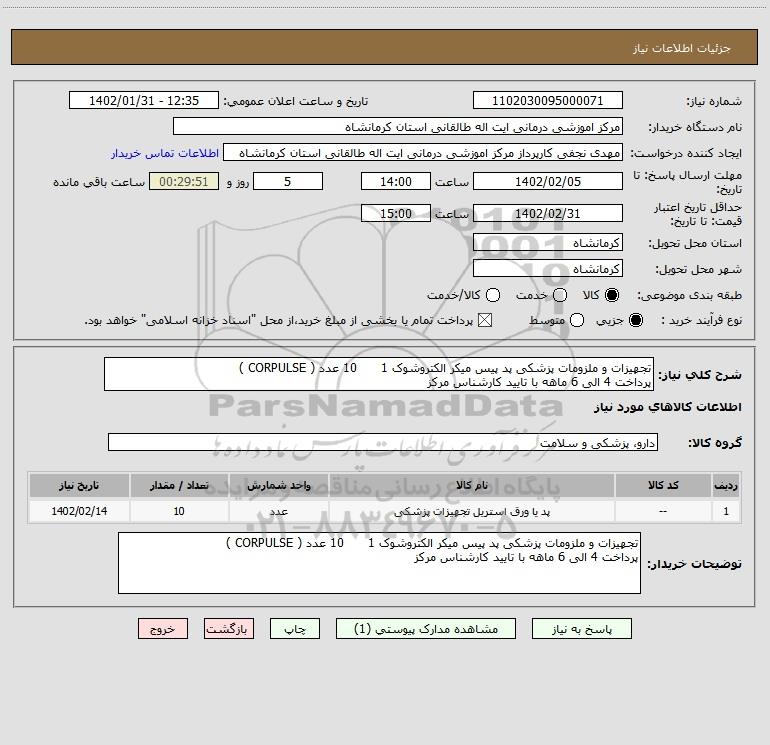Click the item code cell showing --
Screen dimensions: 770x745
pos(663,511)
